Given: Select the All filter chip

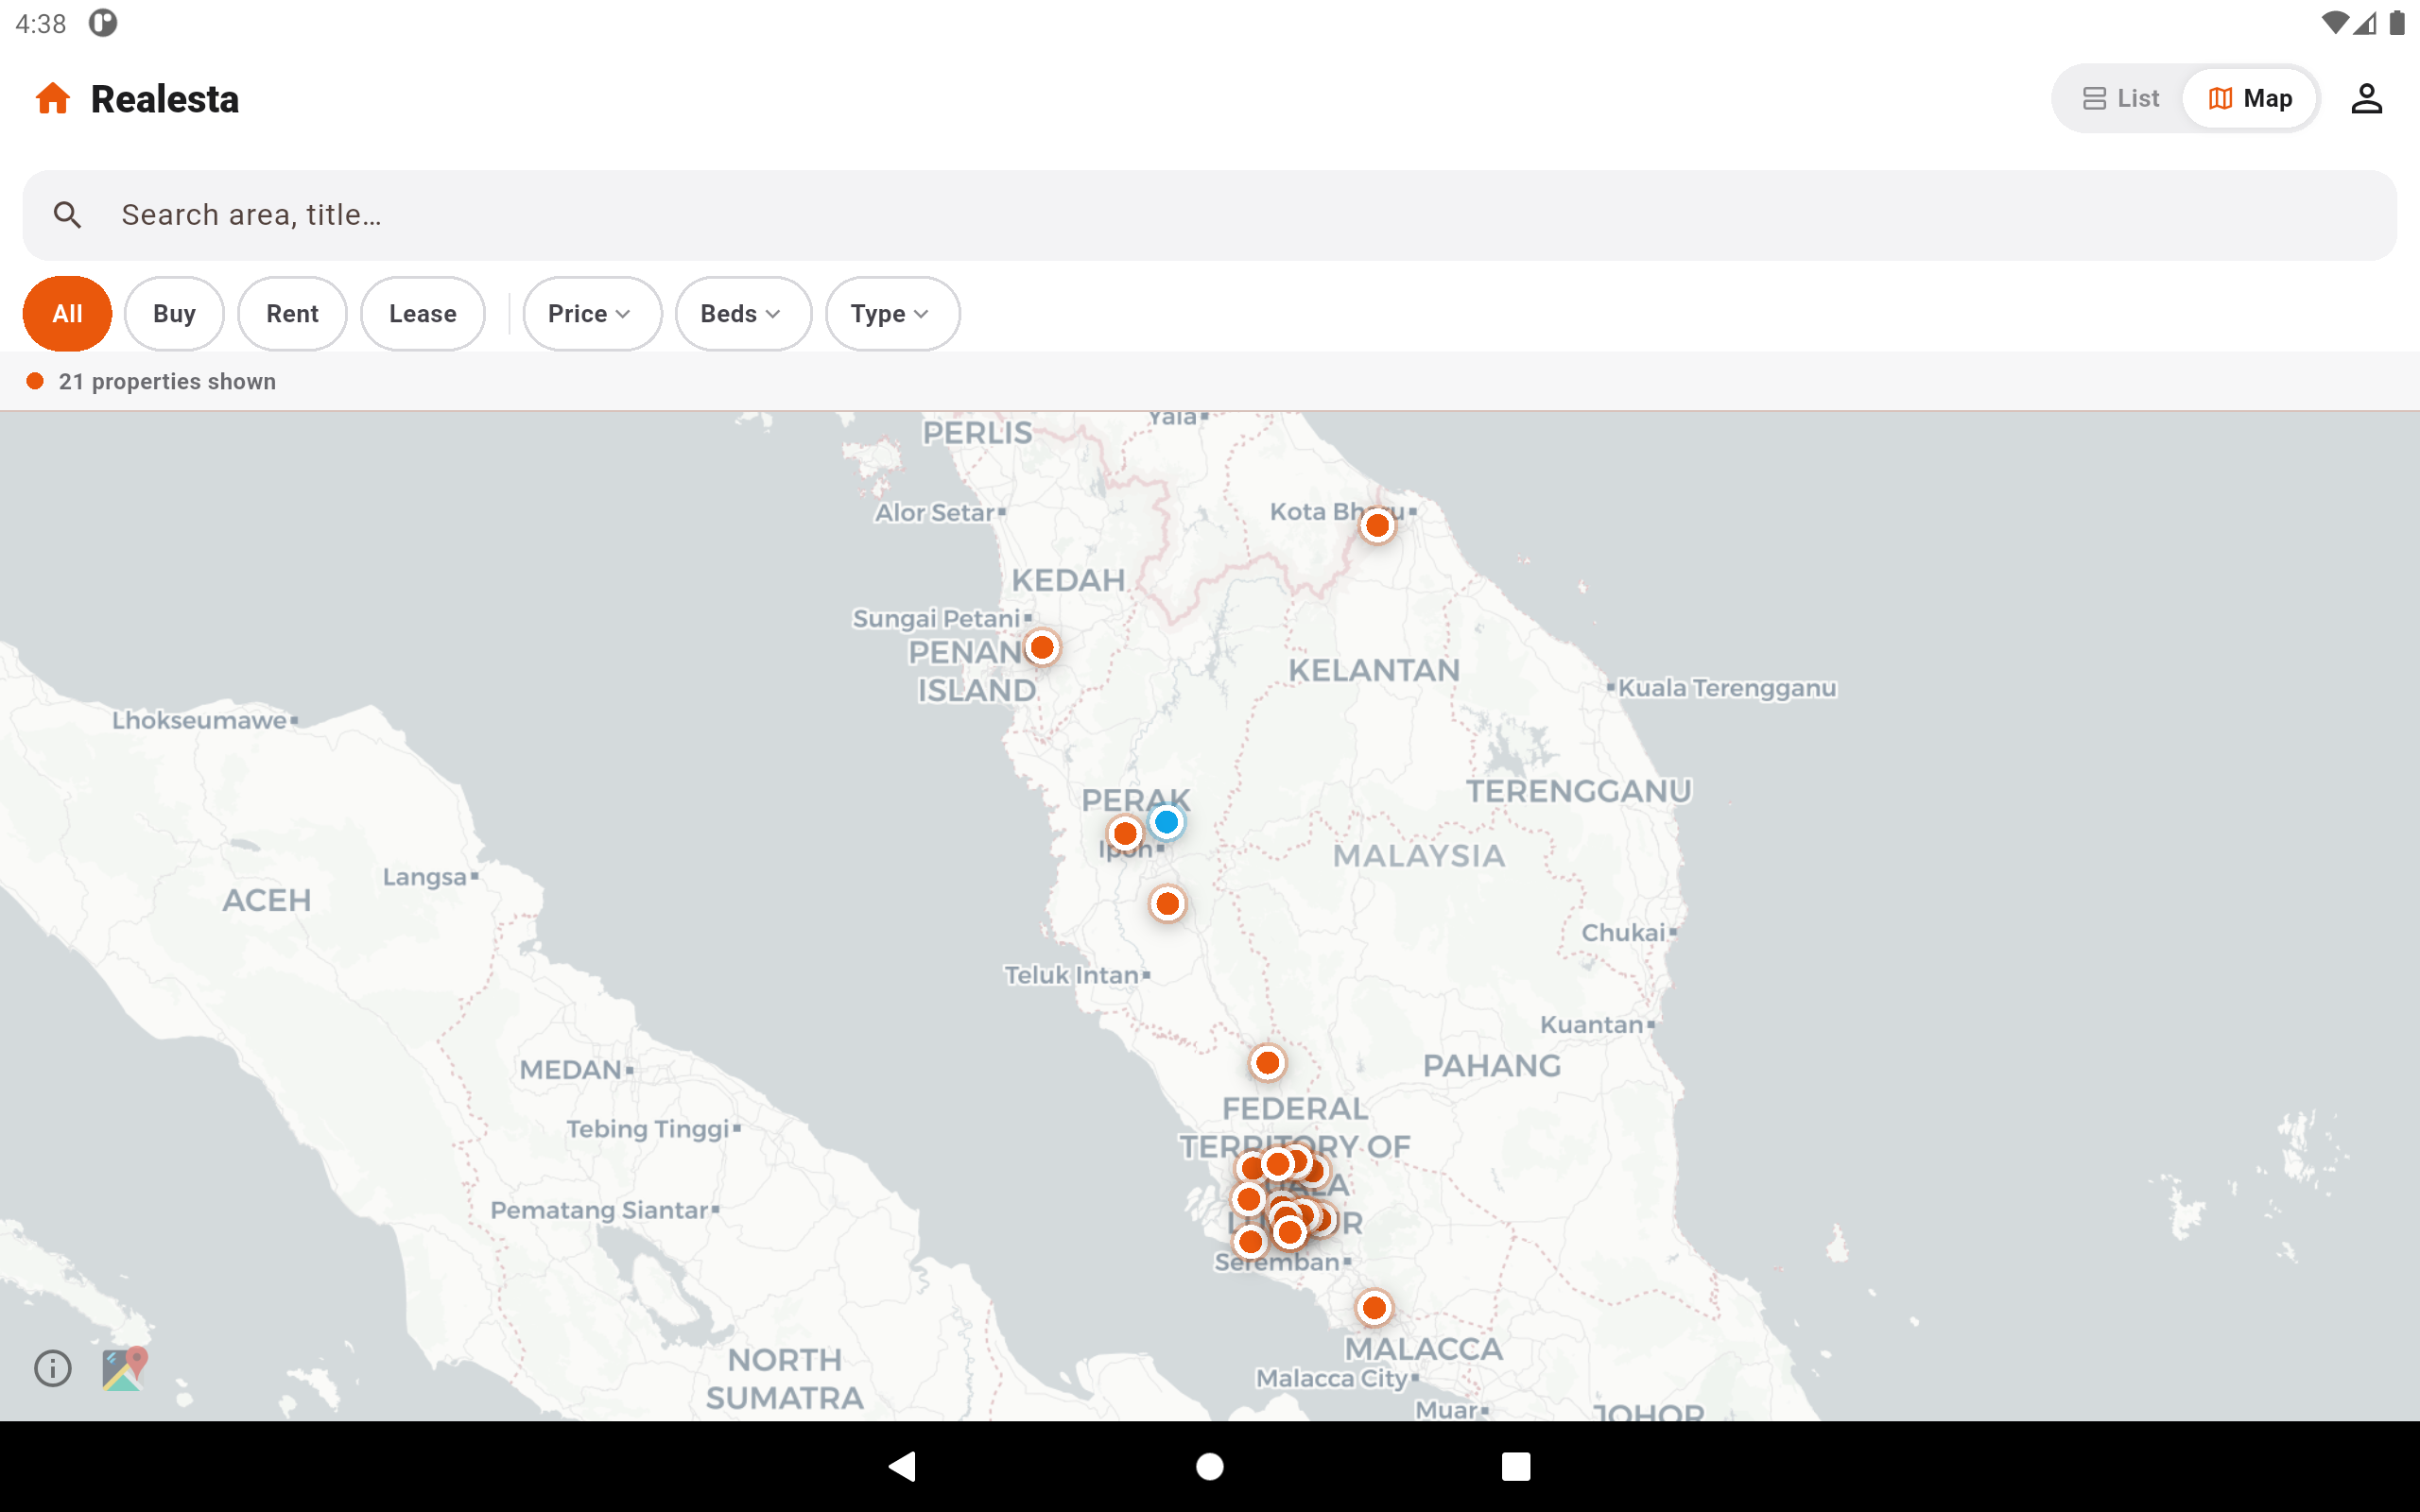Looking at the screenshot, I should point(67,314).
